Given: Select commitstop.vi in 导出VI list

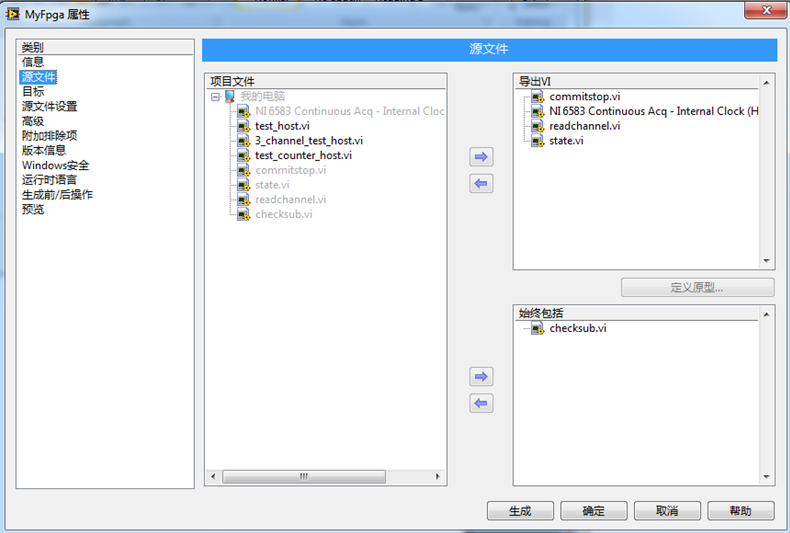Looking at the screenshot, I should [x=584, y=96].
